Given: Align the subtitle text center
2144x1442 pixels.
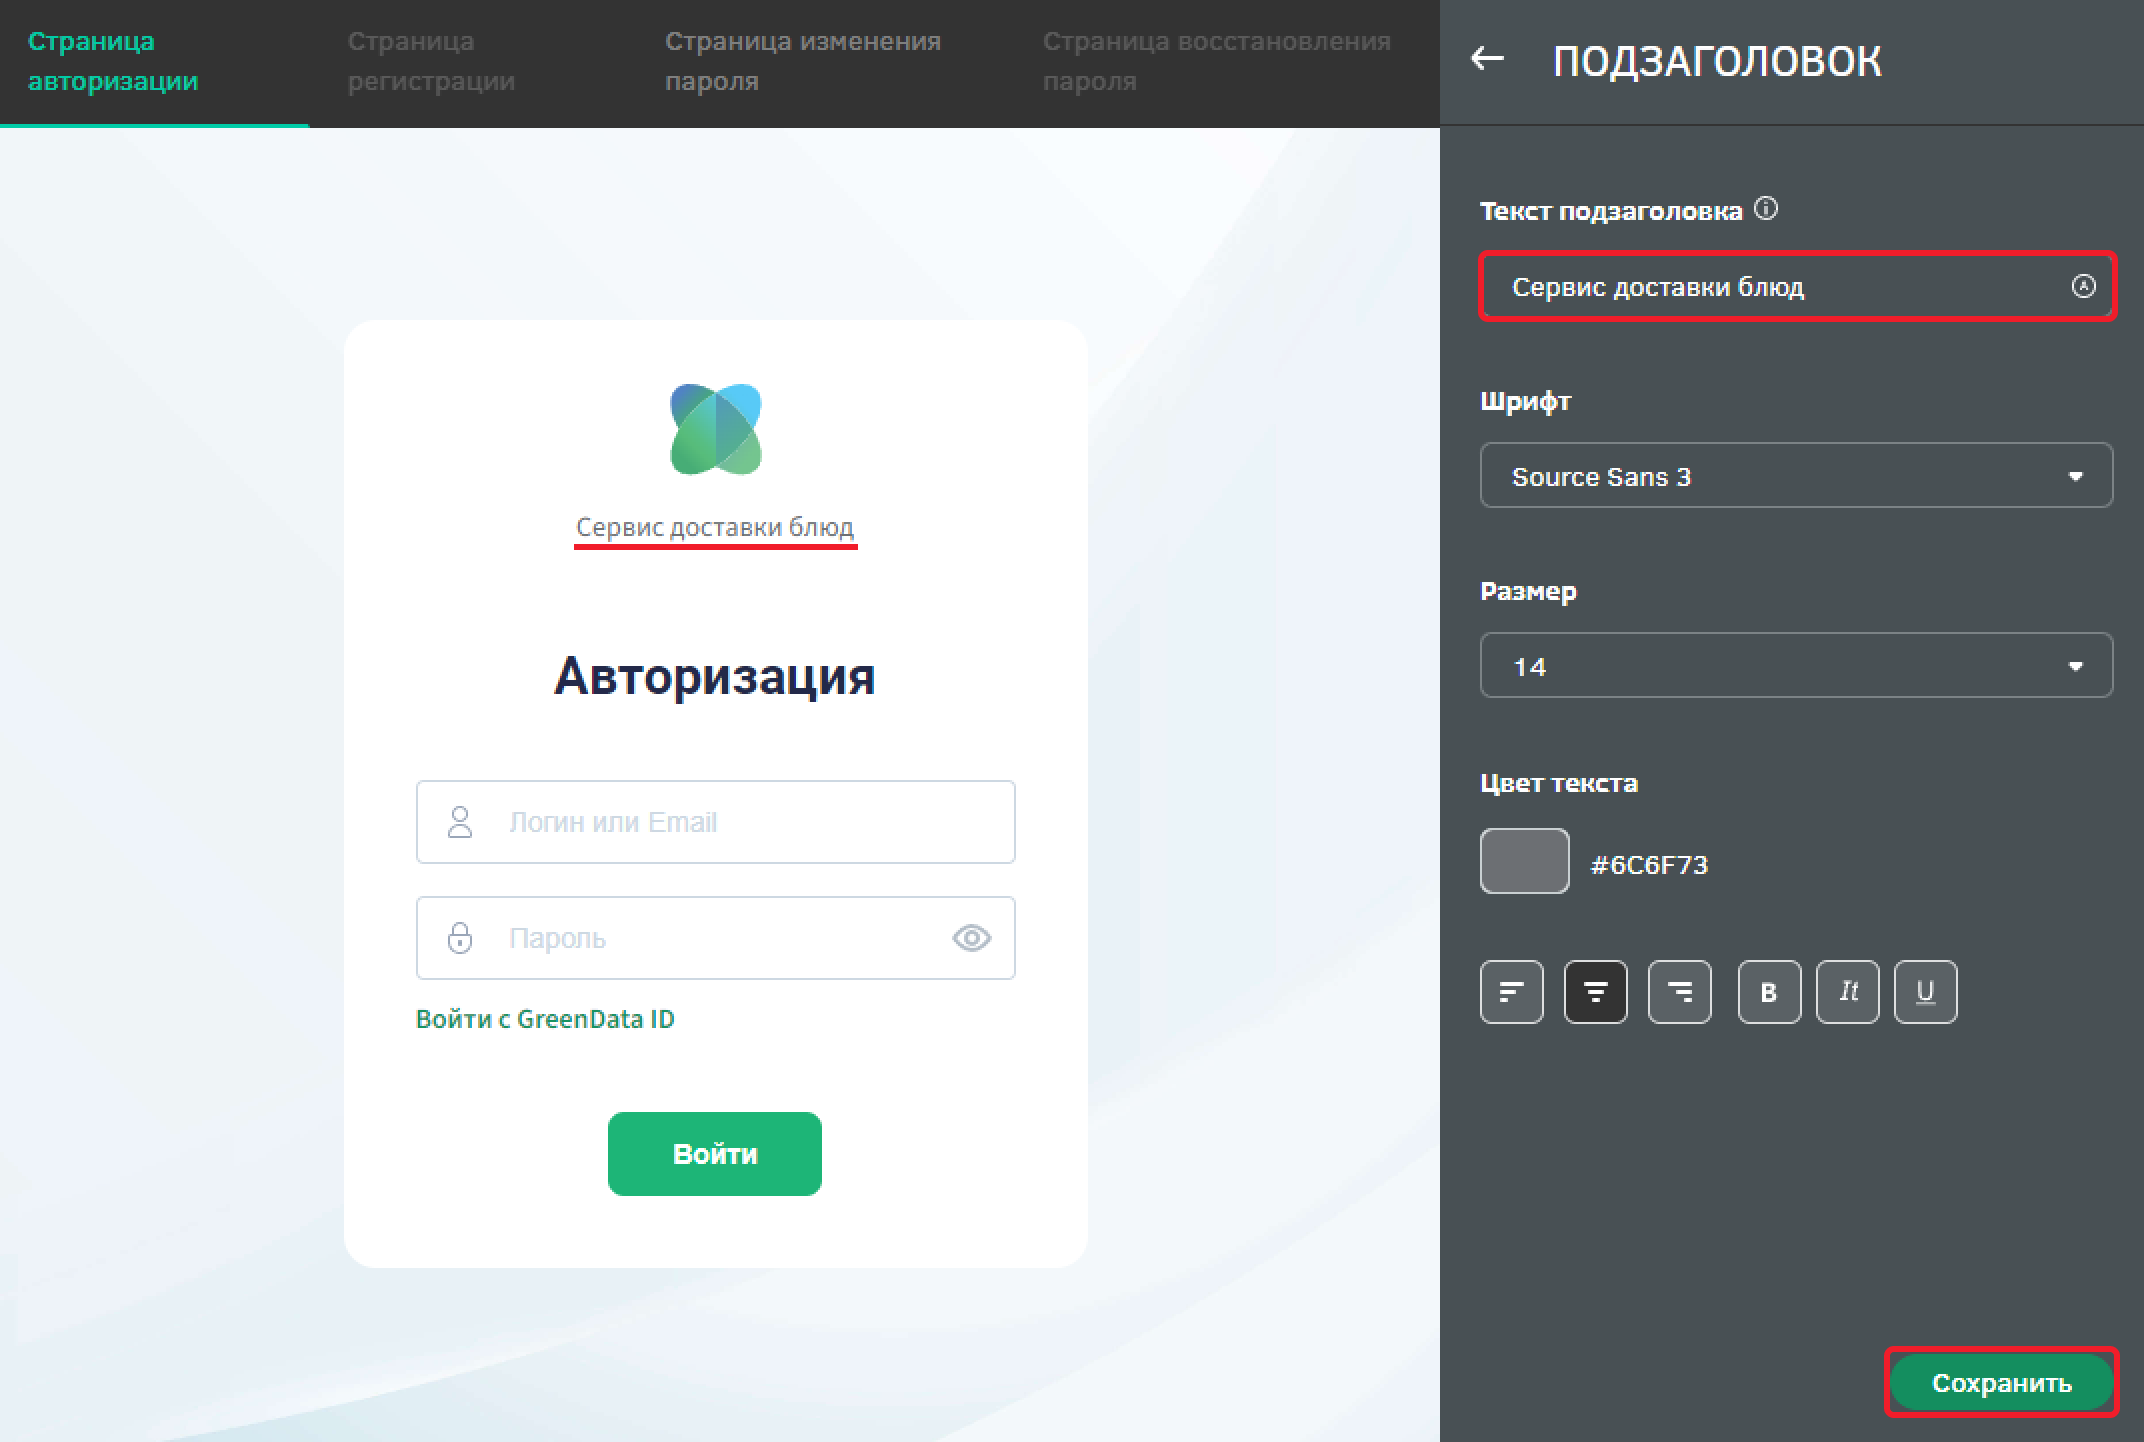Looking at the screenshot, I should tap(1595, 992).
